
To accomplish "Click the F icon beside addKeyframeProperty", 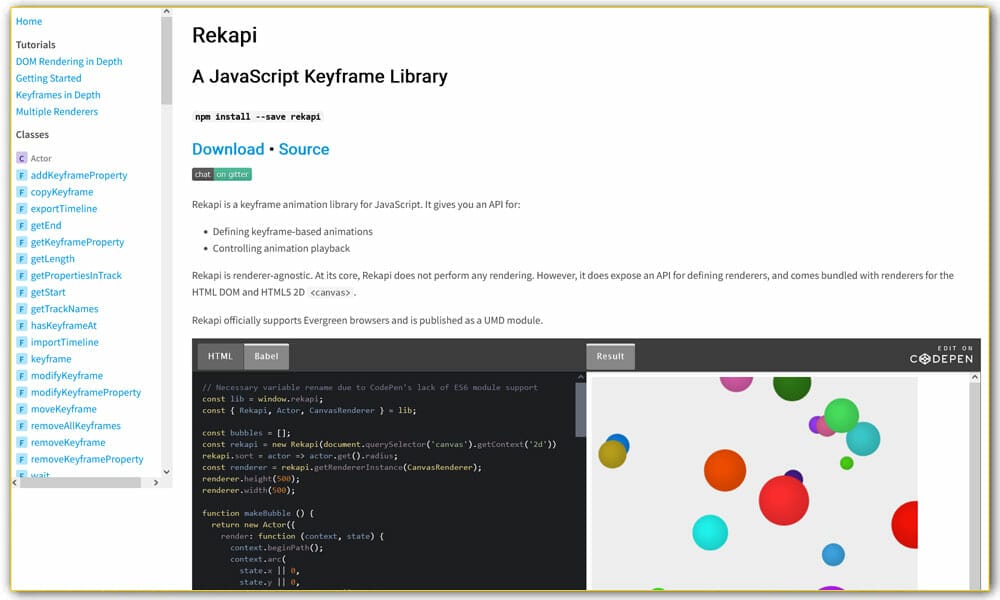I will (x=21, y=175).
